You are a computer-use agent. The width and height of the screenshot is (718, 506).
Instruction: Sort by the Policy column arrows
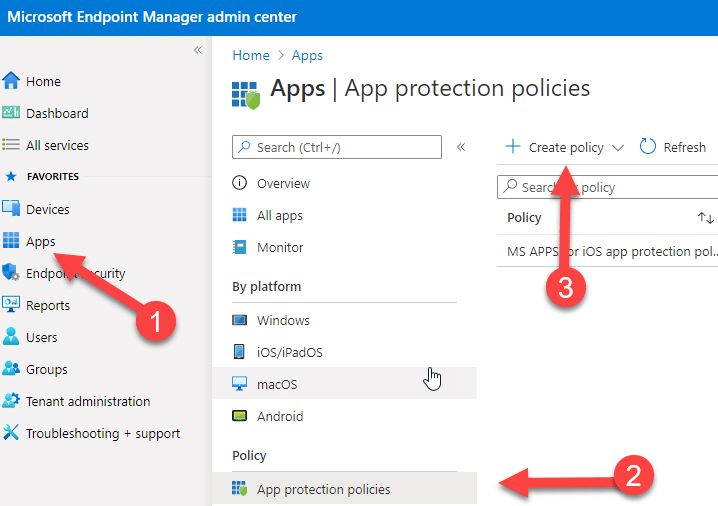pyautogui.click(x=705, y=218)
